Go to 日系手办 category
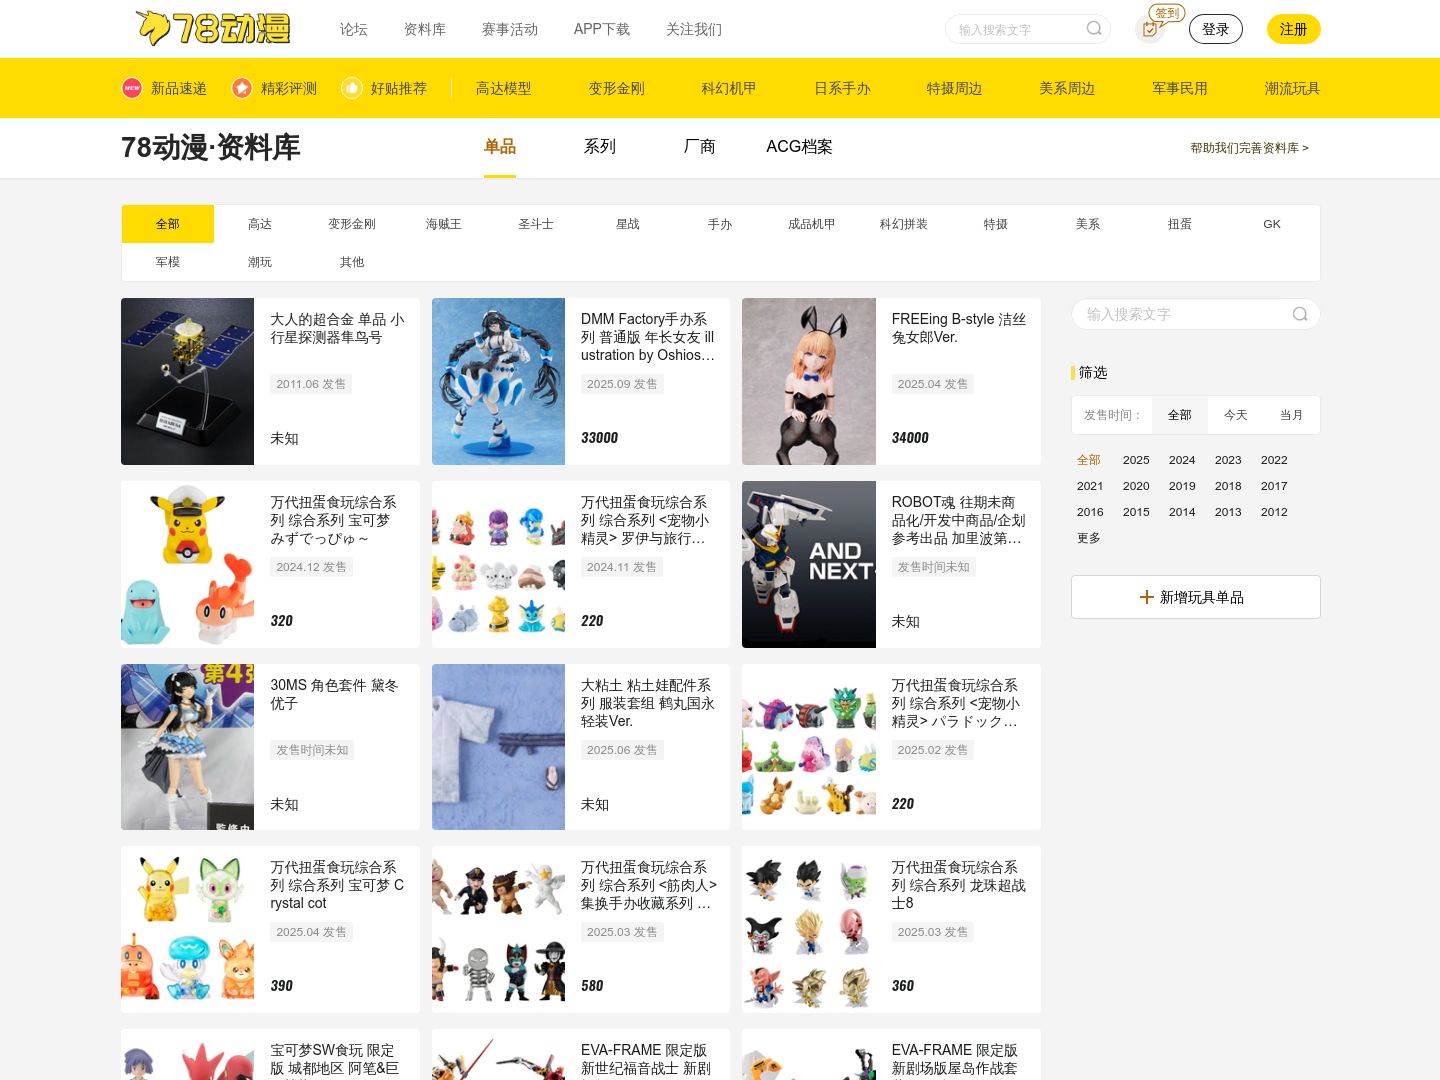 click(842, 88)
